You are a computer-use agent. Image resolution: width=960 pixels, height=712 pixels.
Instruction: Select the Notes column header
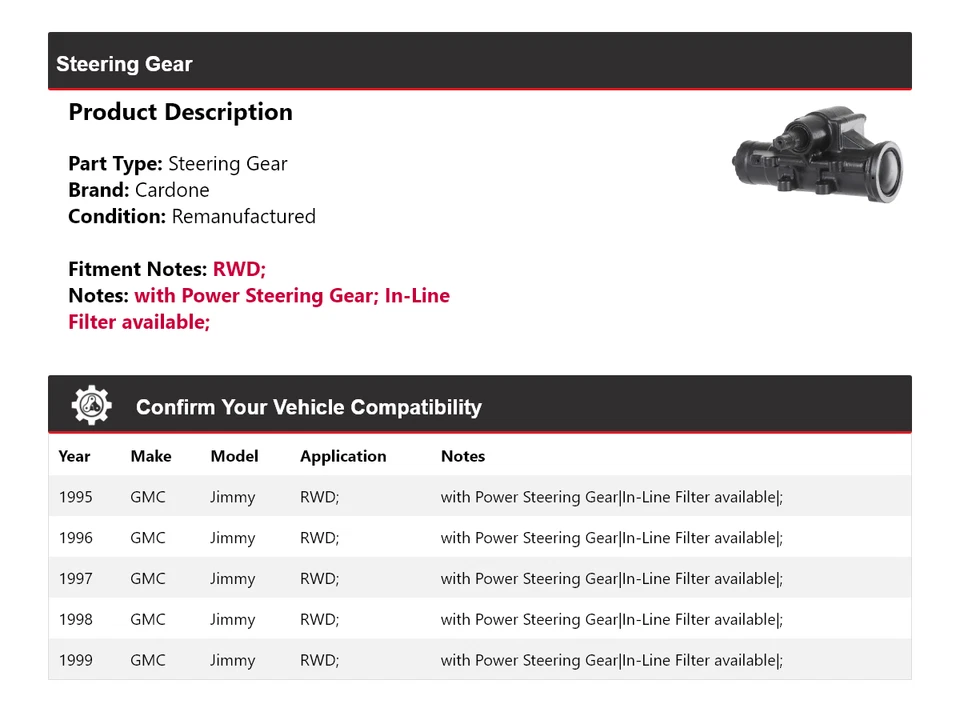(463, 456)
